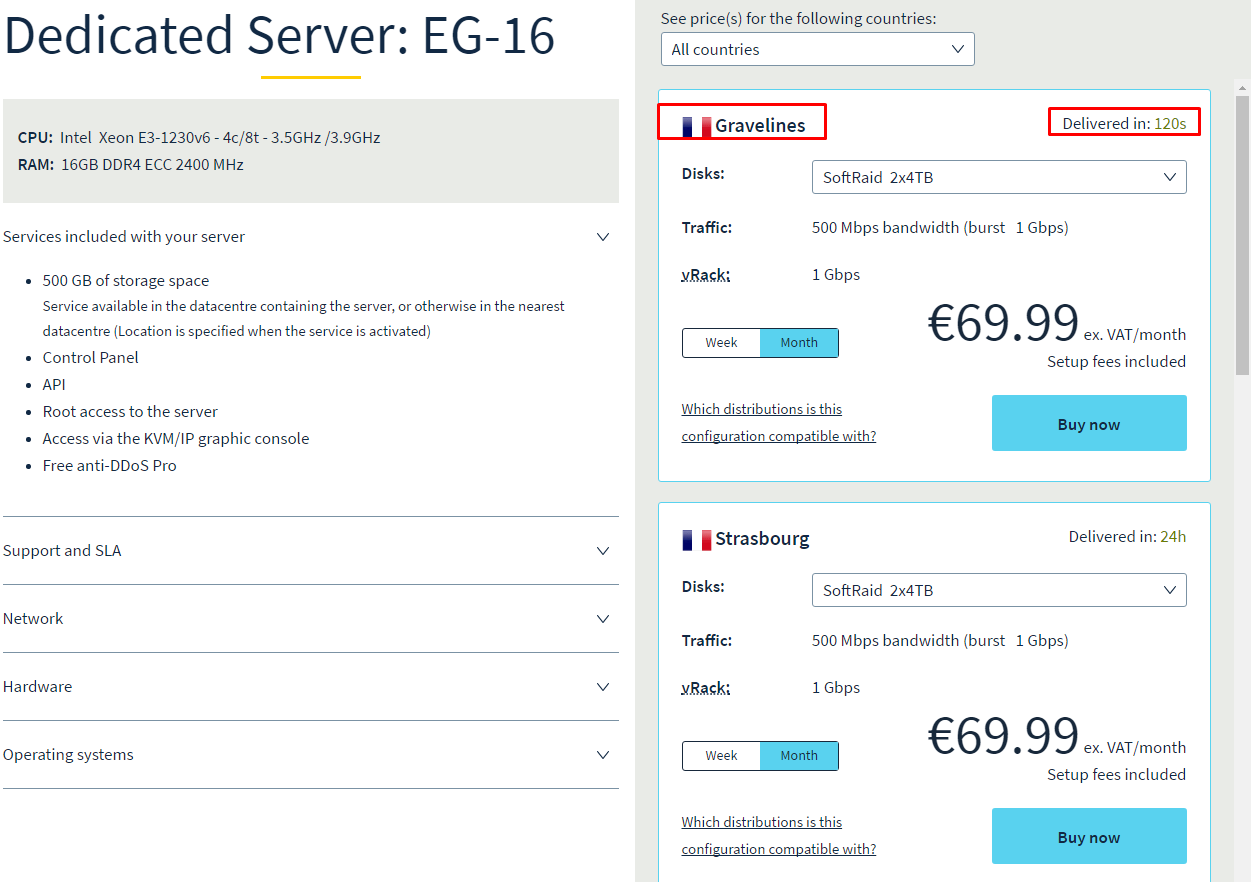Select Week billing for Strasbourg
The width and height of the screenshot is (1257, 882).
coord(721,756)
